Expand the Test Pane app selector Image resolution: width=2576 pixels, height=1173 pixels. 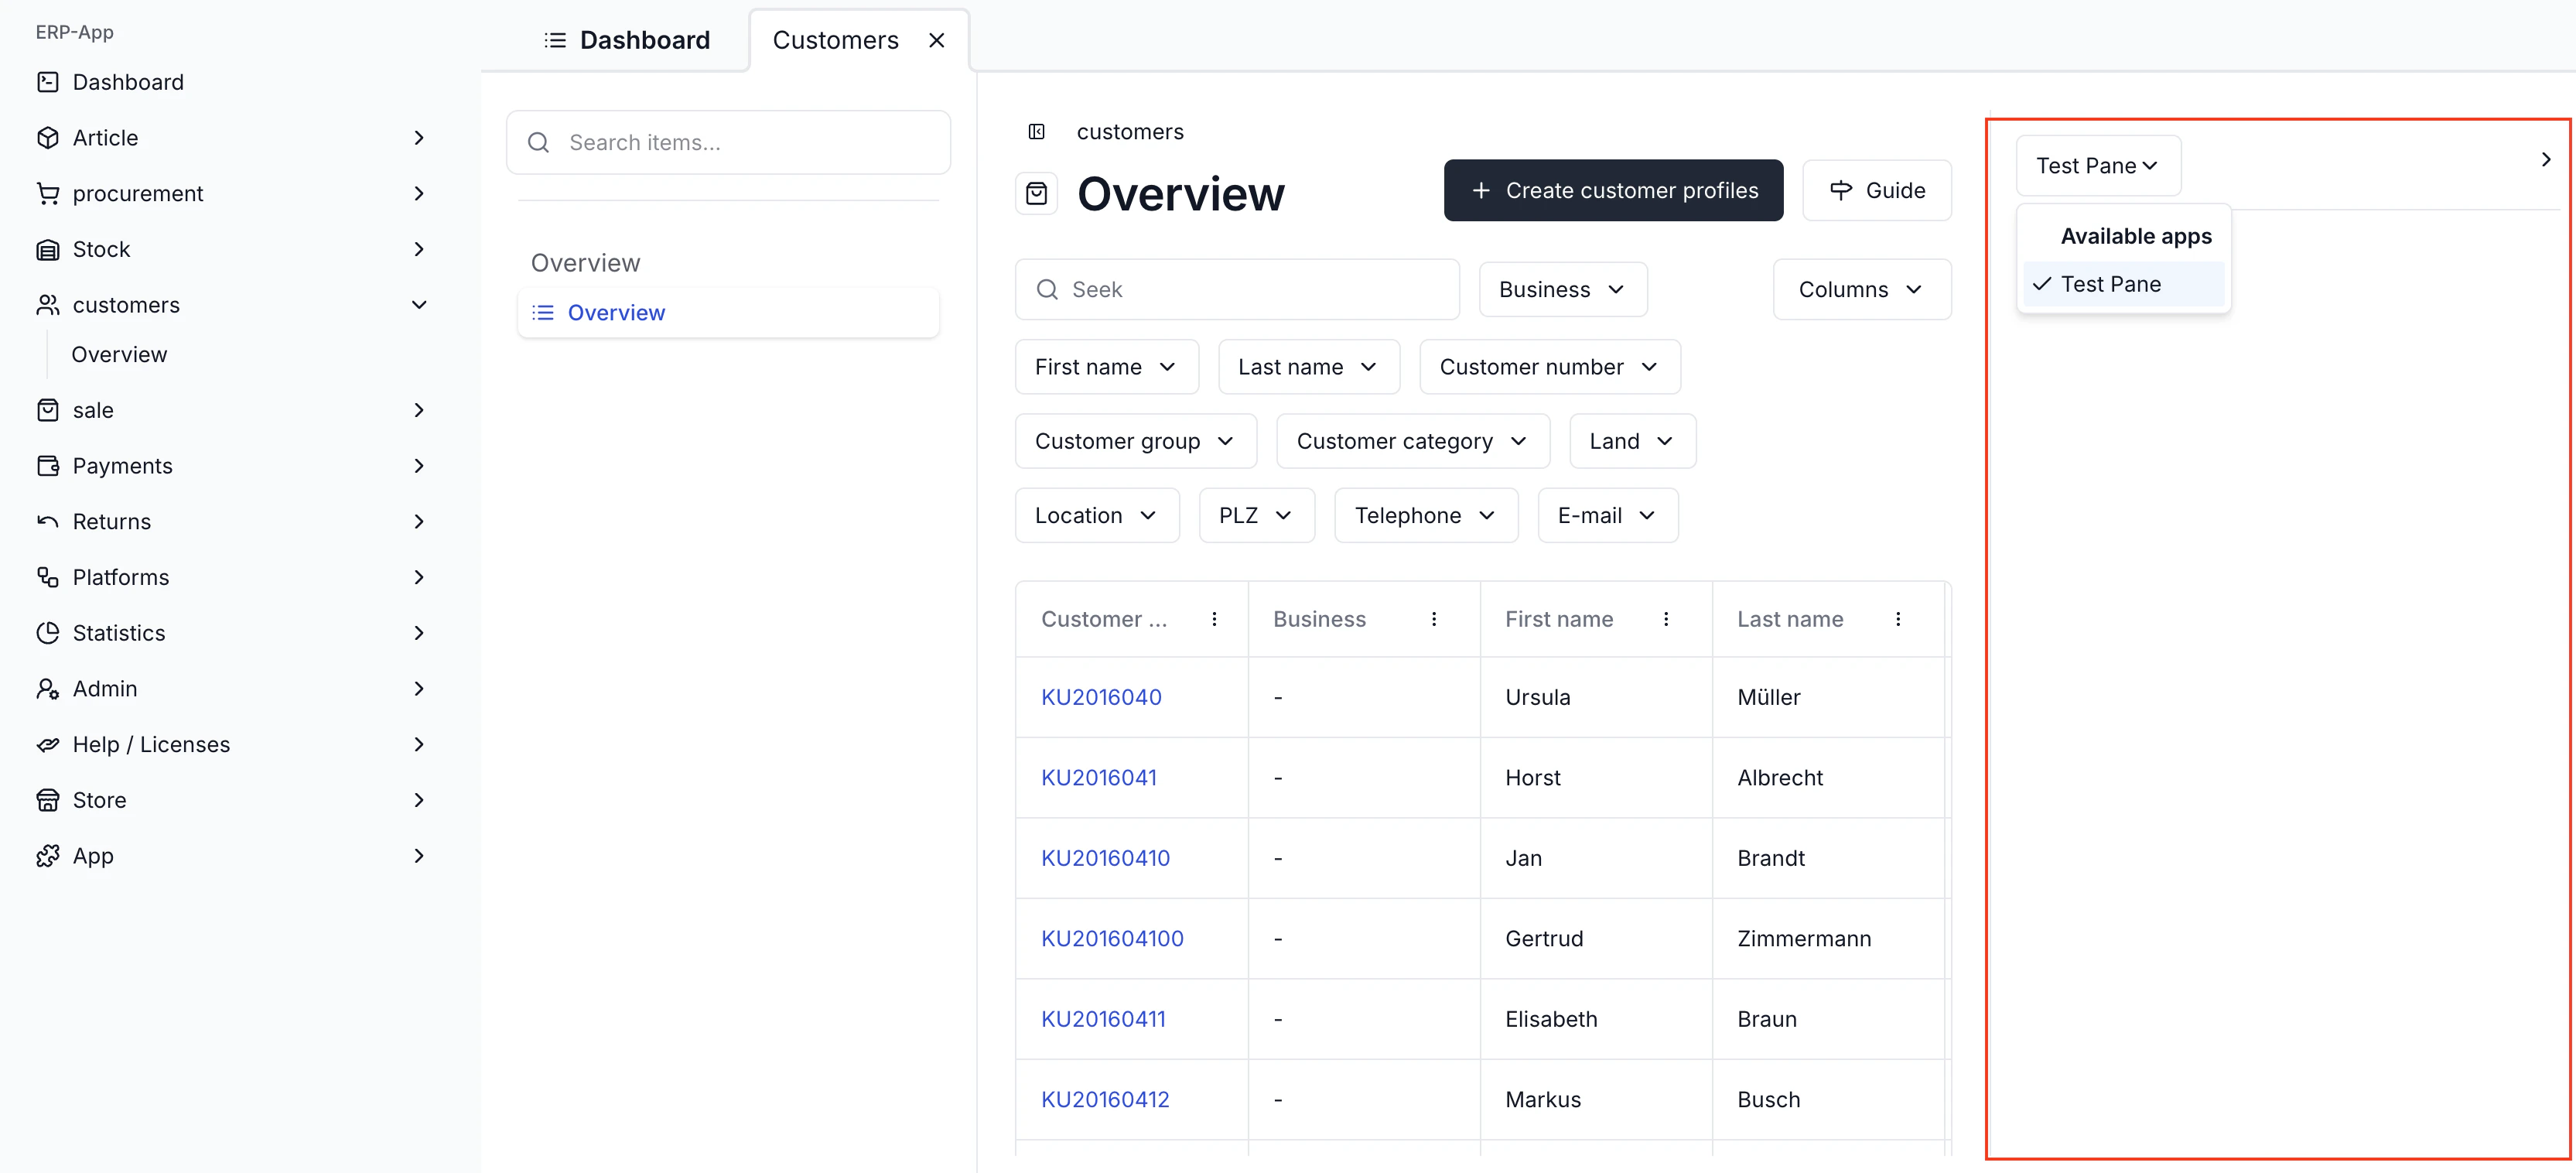[x=2097, y=166]
